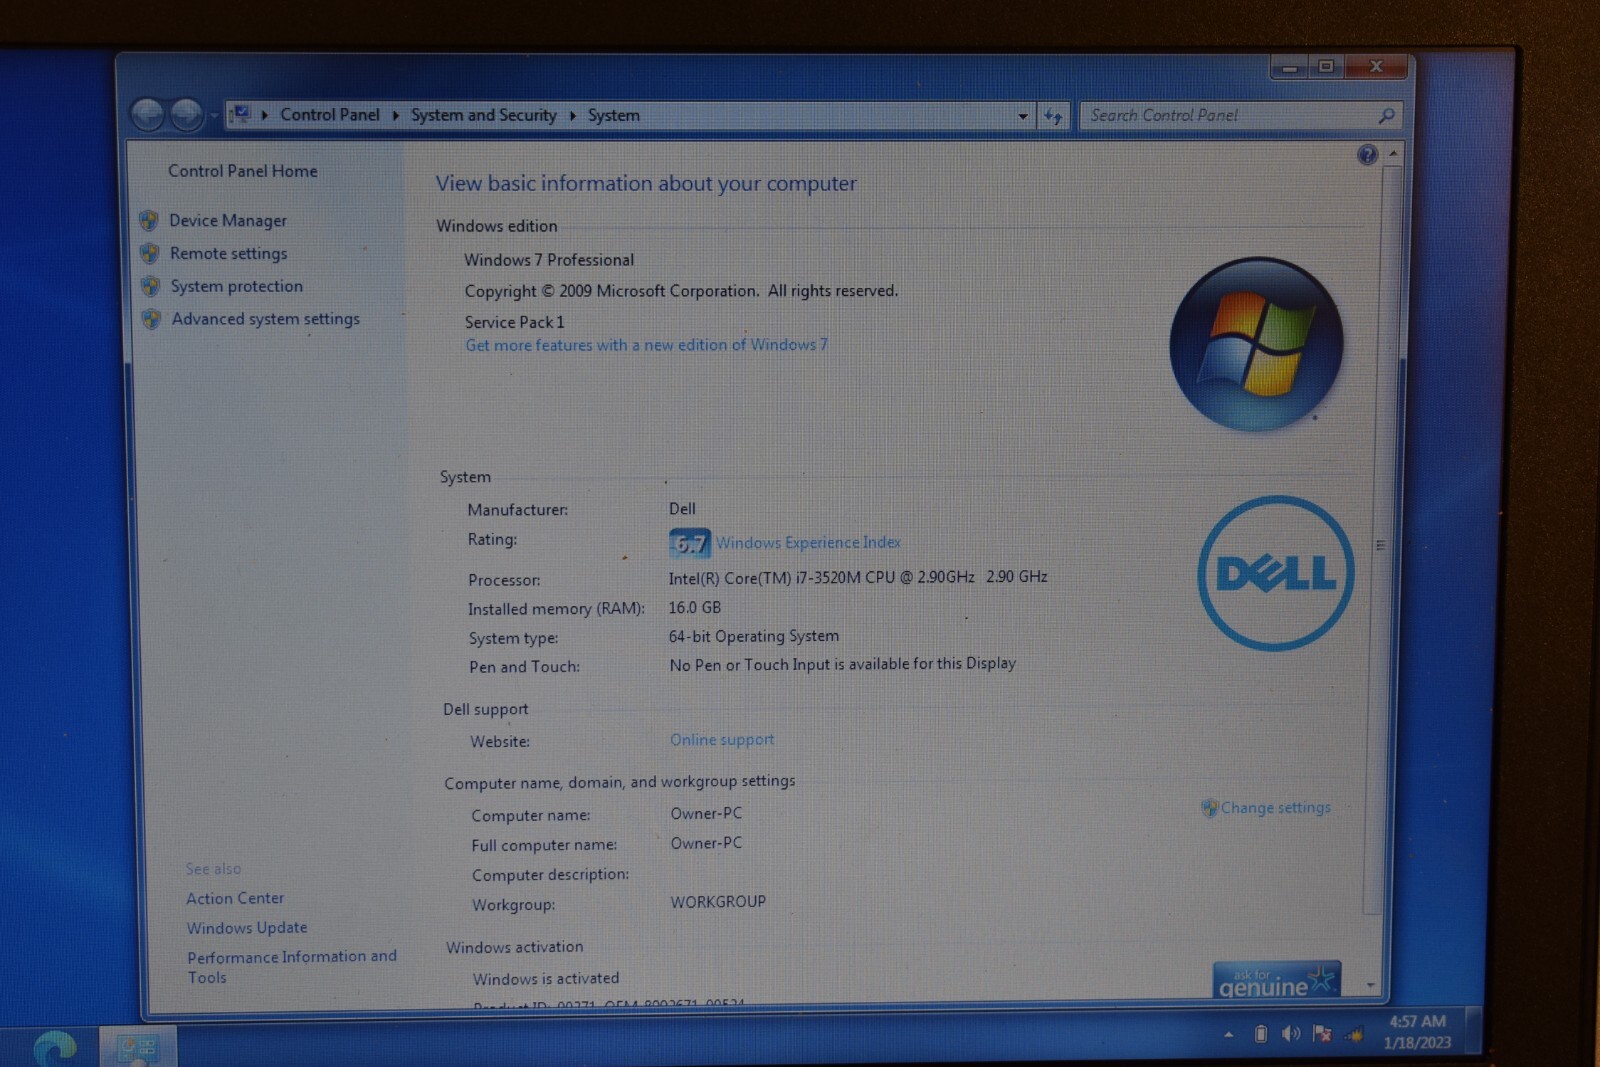Screen dimensions: 1600x1067
Task: Click Windows is activated text
Action: [x=546, y=979]
